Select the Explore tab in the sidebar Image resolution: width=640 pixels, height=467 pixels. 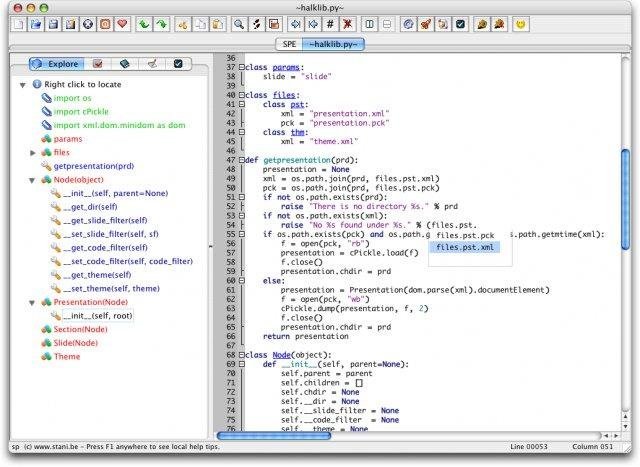tap(58, 64)
